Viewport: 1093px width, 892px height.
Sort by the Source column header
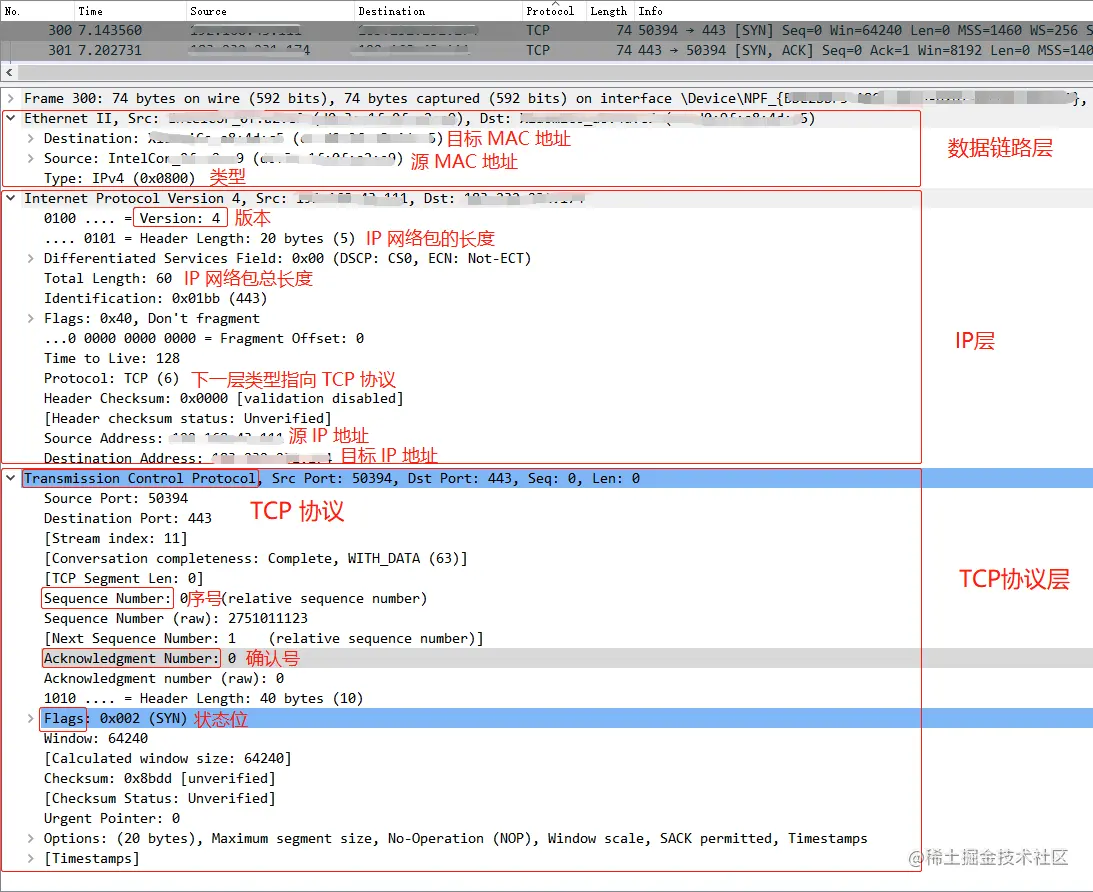point(270,10)
